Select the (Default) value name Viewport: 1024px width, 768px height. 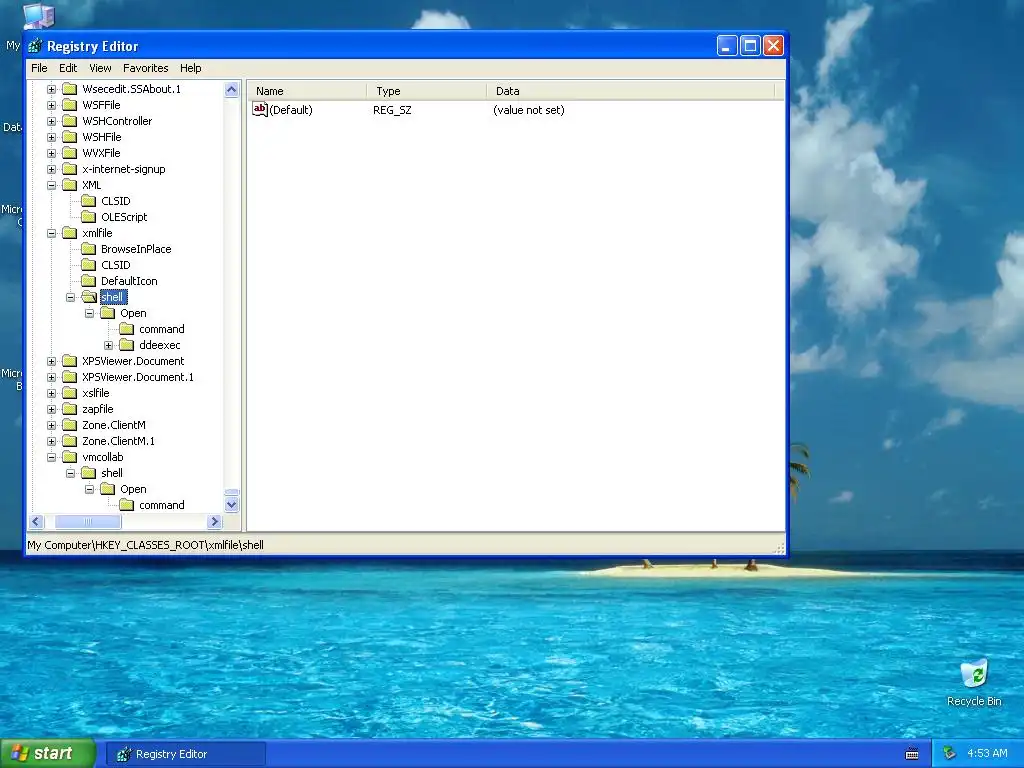tap(291, 110)
